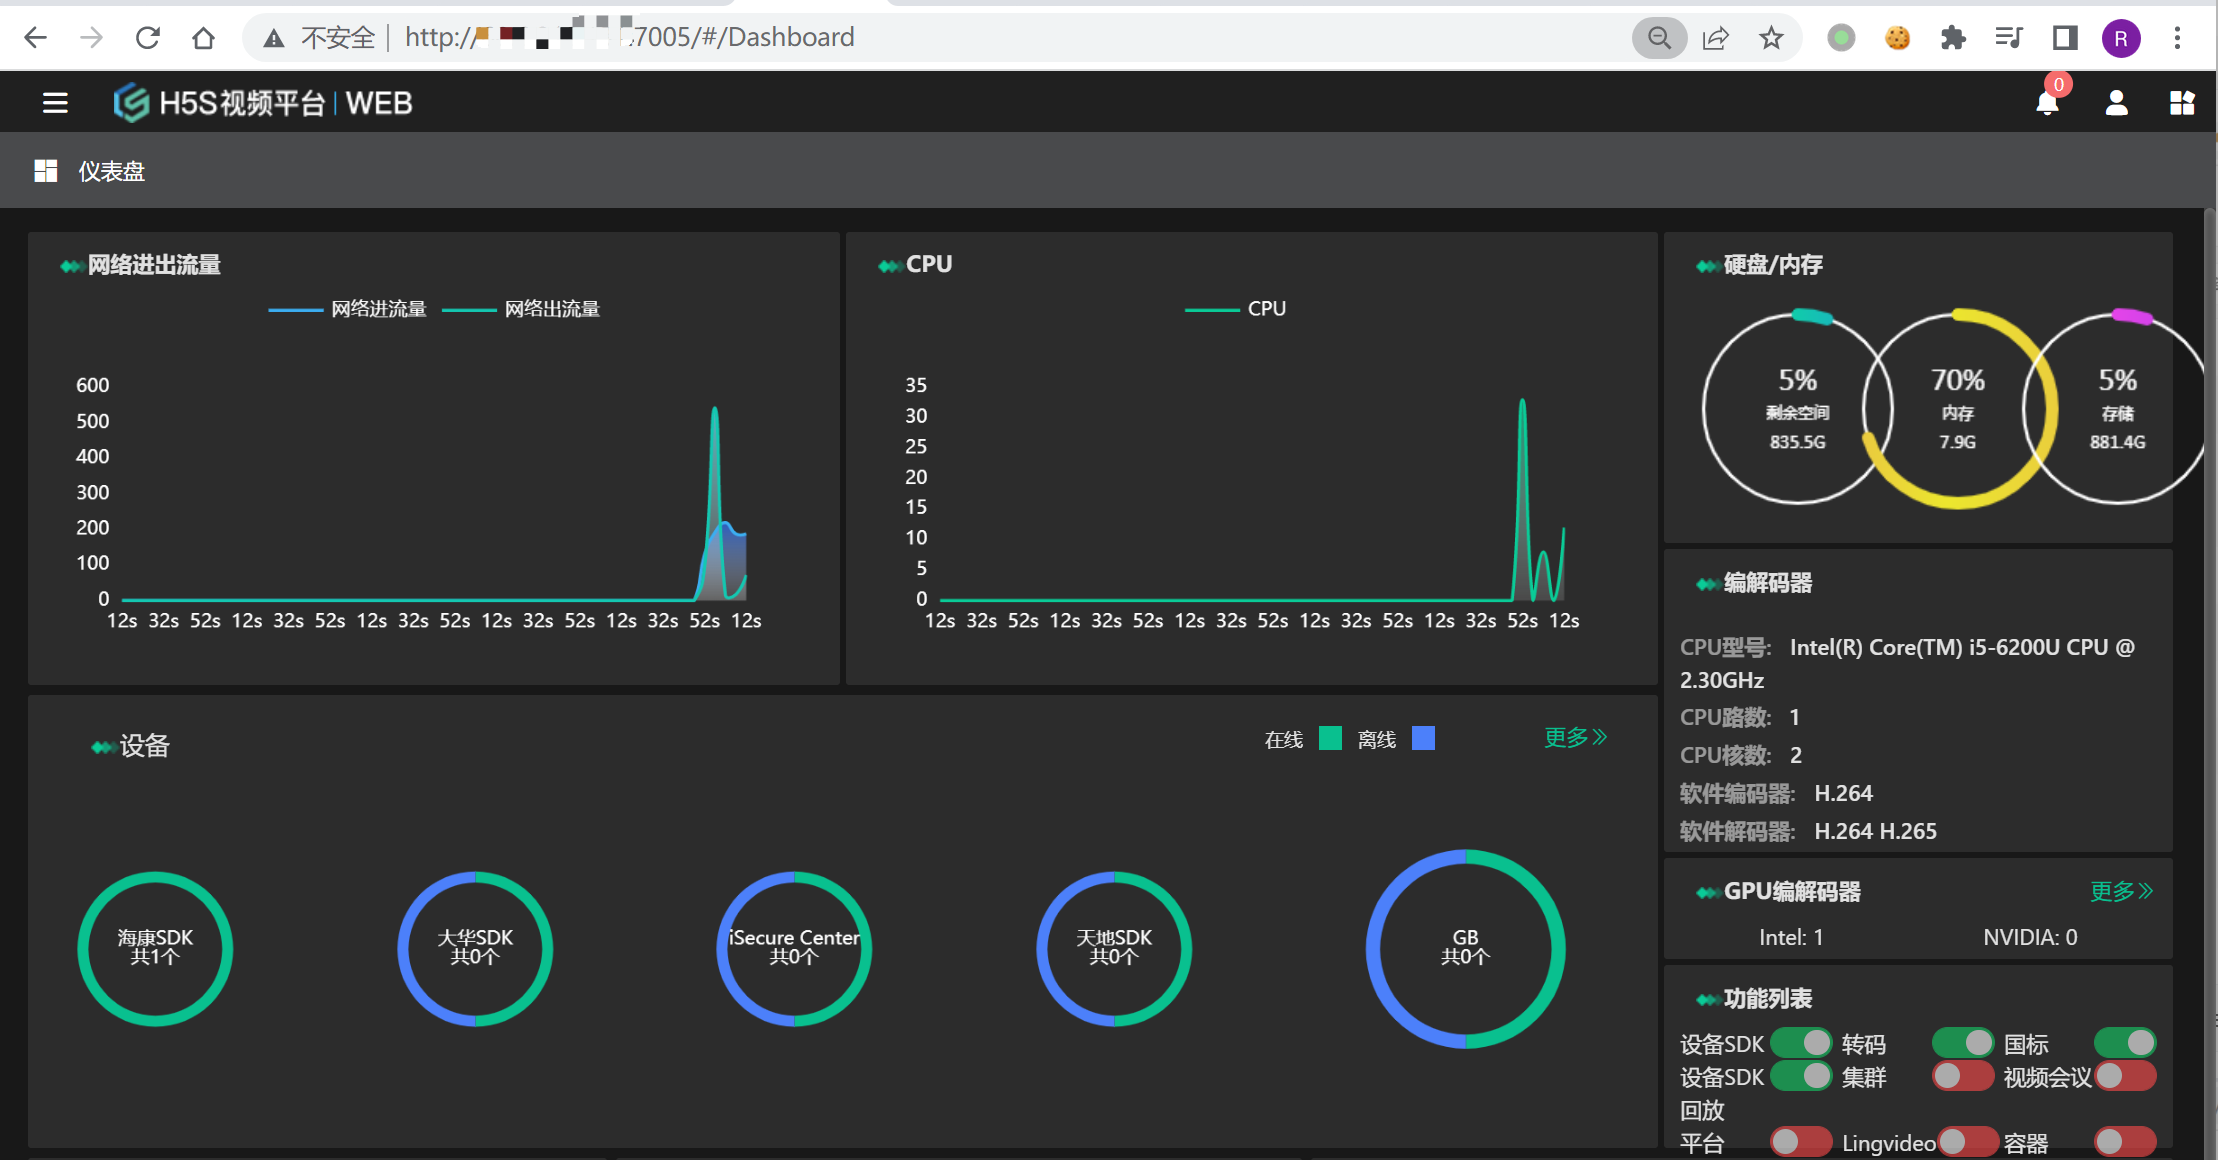Bookmark page with the star icon

(x=1771, y=38)
